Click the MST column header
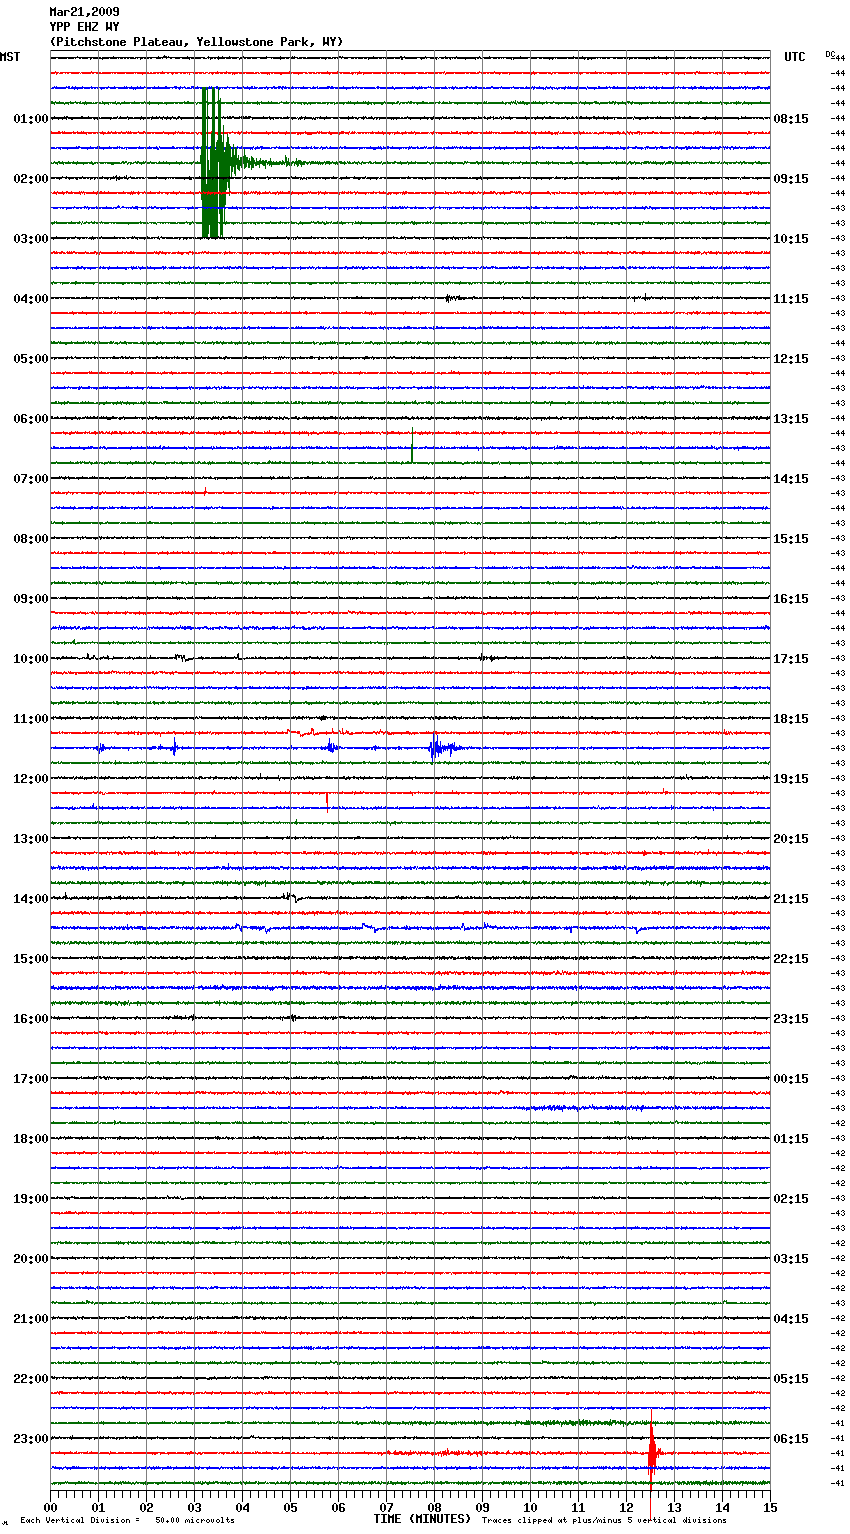 click(x=10, y=57)
